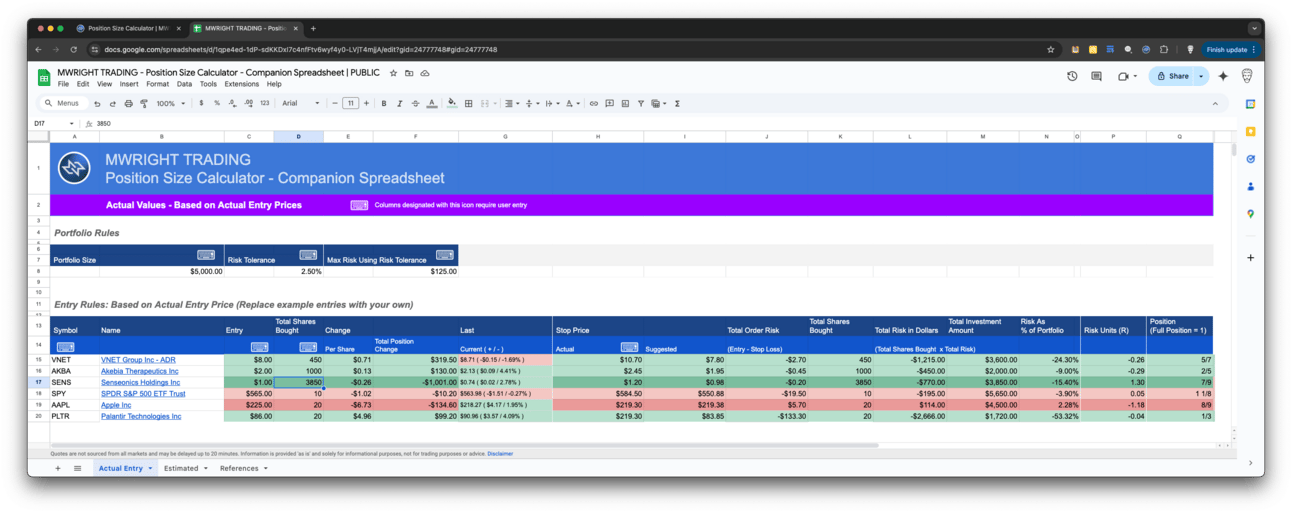Toggle Italic formatting
Image resolution: width=1292 pixels, height=513 pixels.
click(399, 103)
